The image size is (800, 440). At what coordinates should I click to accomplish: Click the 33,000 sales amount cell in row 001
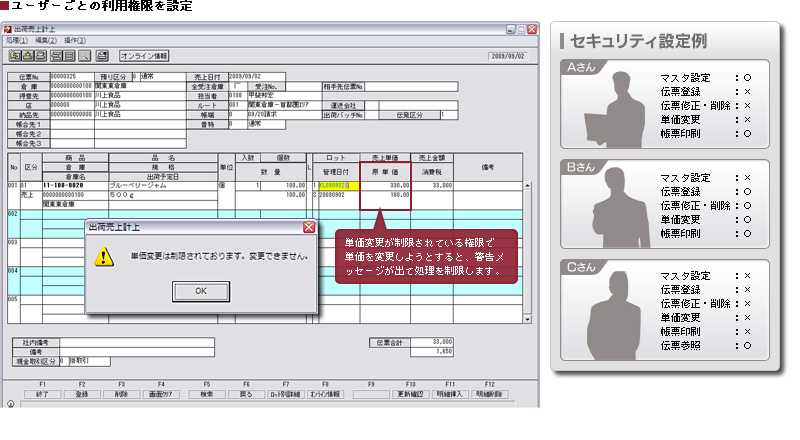[x=432, y=186]
